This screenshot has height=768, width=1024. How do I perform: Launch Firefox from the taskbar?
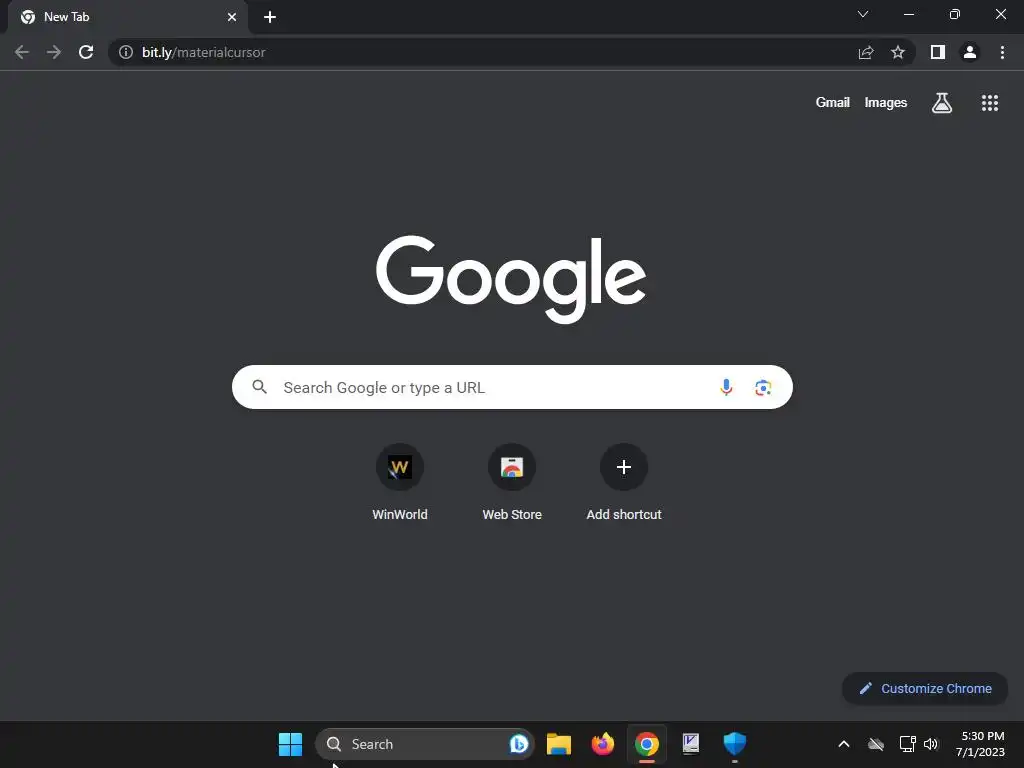pyautogui.click(x=603, y=744)
